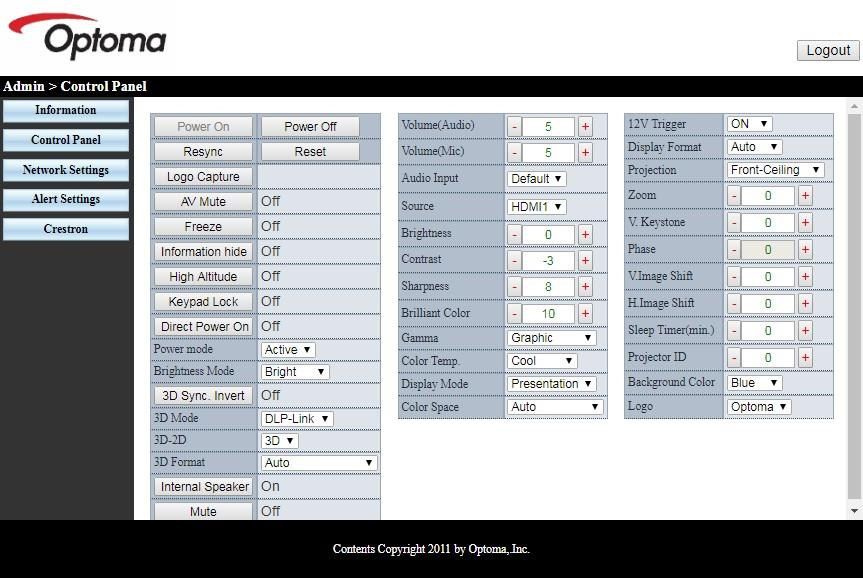
Task: Decrease Volume(Mic) with minus button
Action: (x=514, y=153)
